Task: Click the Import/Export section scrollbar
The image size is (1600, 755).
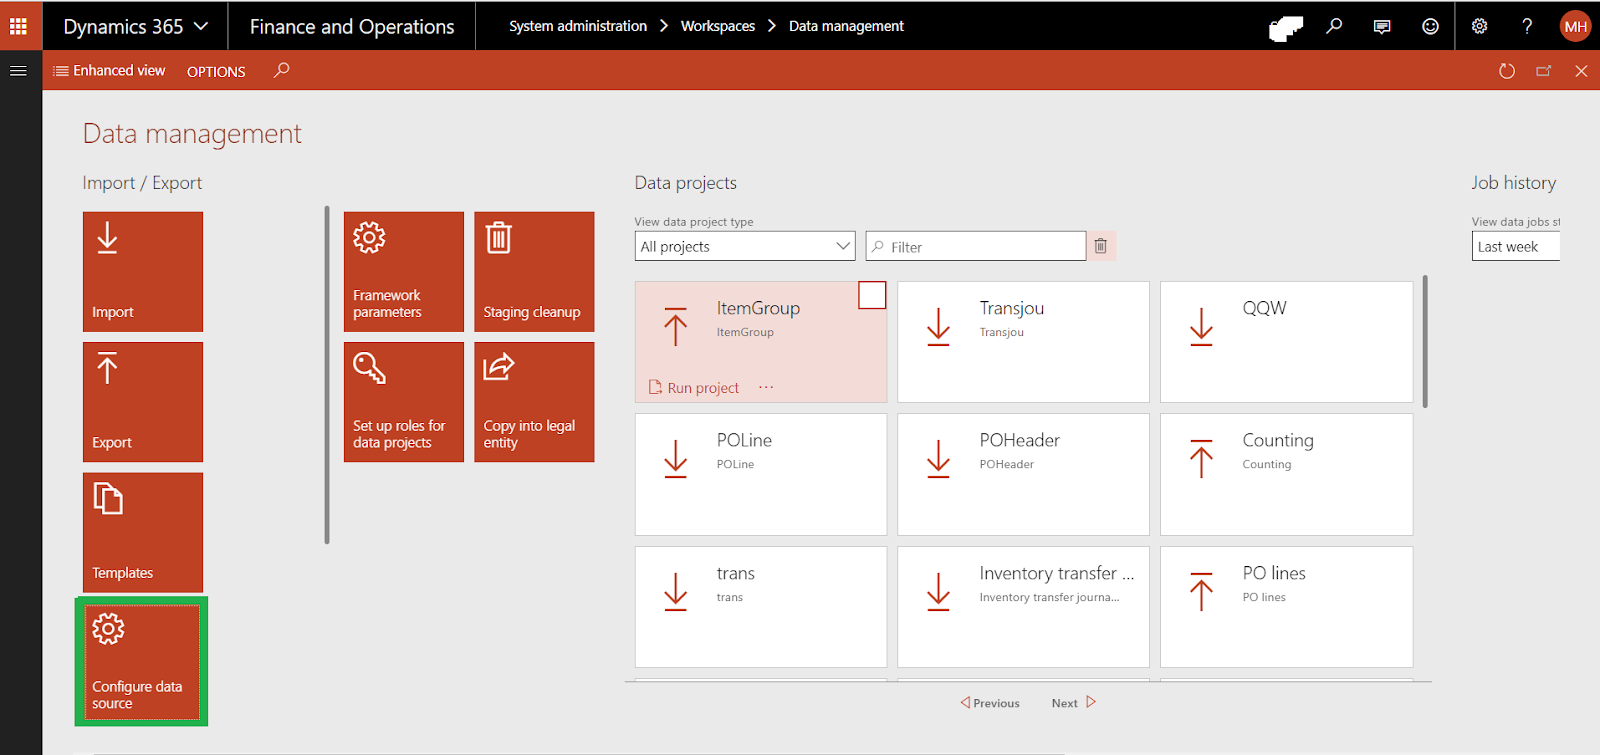Action: (x=327, y=375)
